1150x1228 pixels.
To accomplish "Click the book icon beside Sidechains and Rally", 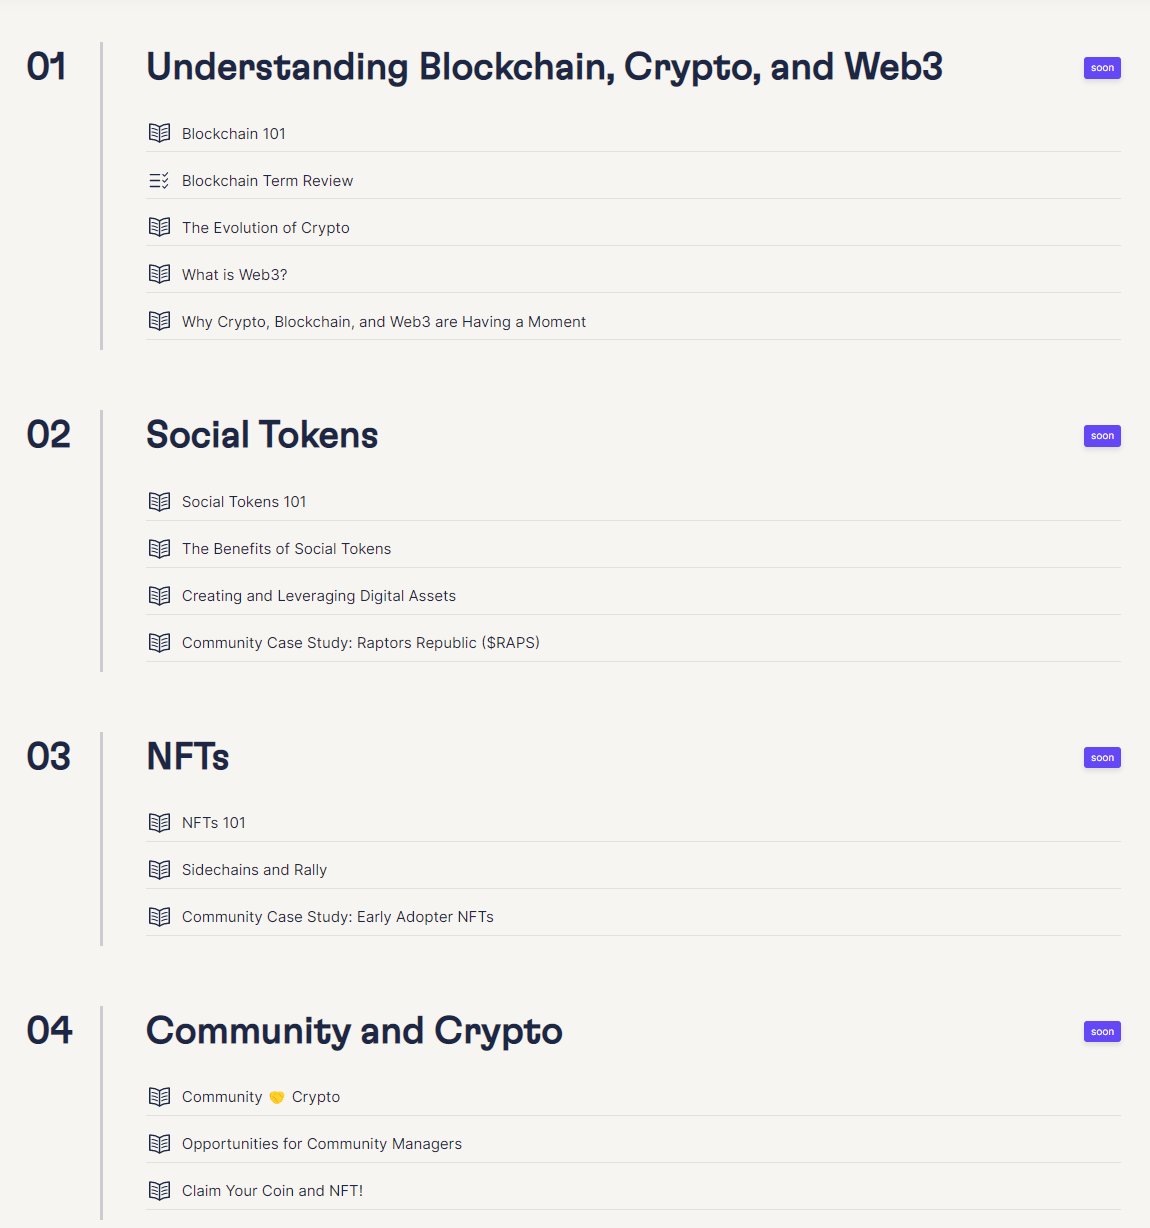I will point(159,869).
